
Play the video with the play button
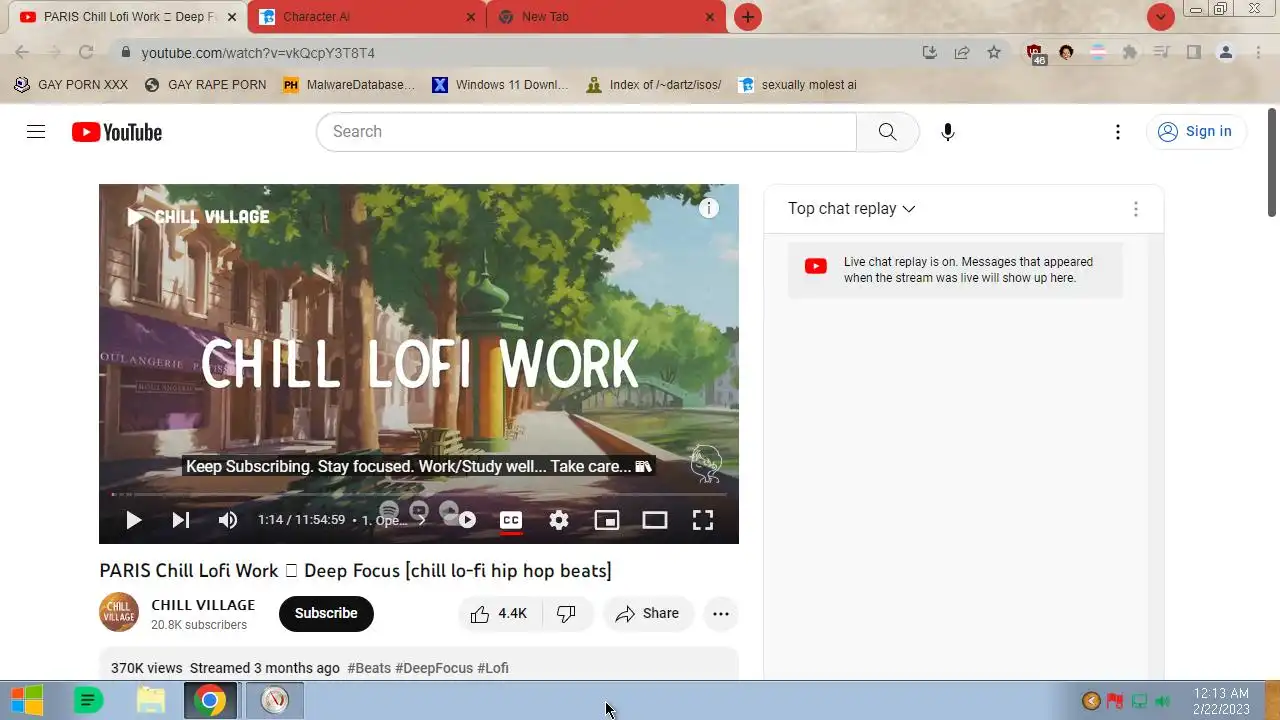pos(134,520)
